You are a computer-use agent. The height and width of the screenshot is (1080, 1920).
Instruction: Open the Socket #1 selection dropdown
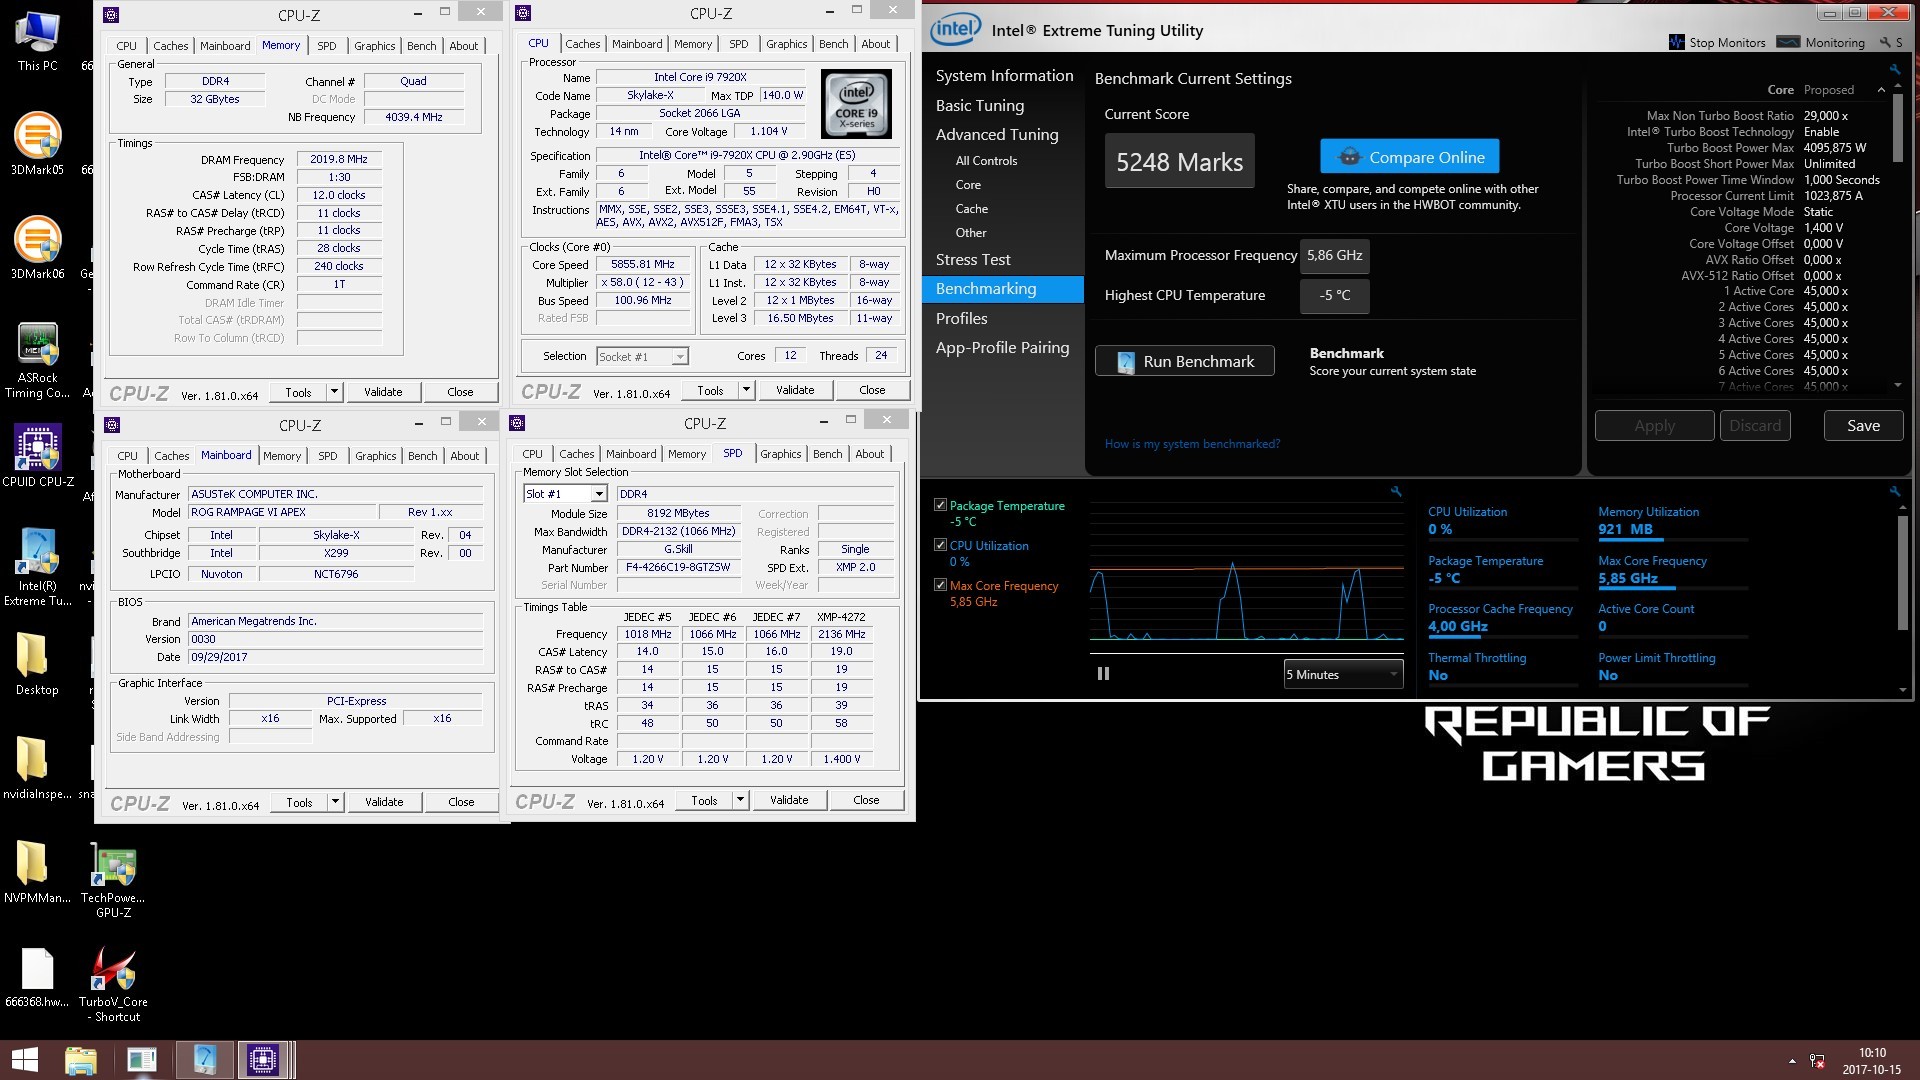[642, 357]
